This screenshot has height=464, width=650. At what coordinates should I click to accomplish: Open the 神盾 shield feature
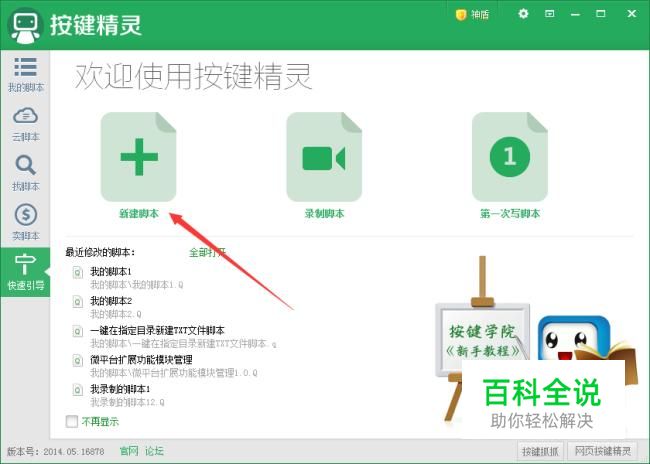pos(472,15)
